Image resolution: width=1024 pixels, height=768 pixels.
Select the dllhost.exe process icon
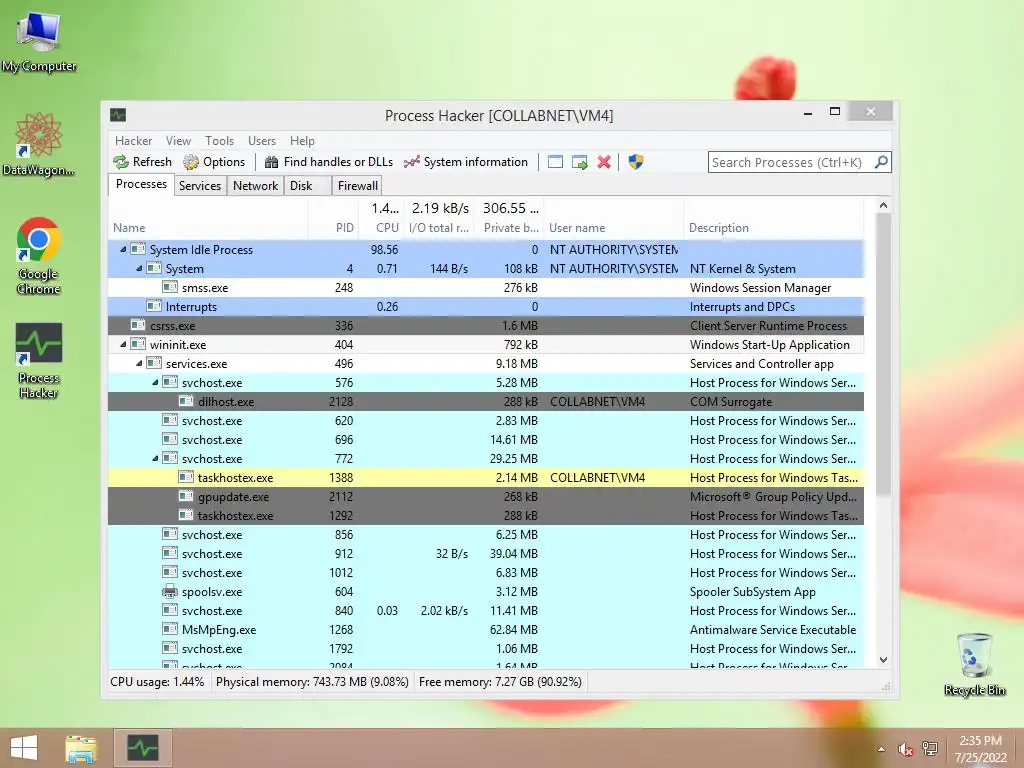click(186, 401)
